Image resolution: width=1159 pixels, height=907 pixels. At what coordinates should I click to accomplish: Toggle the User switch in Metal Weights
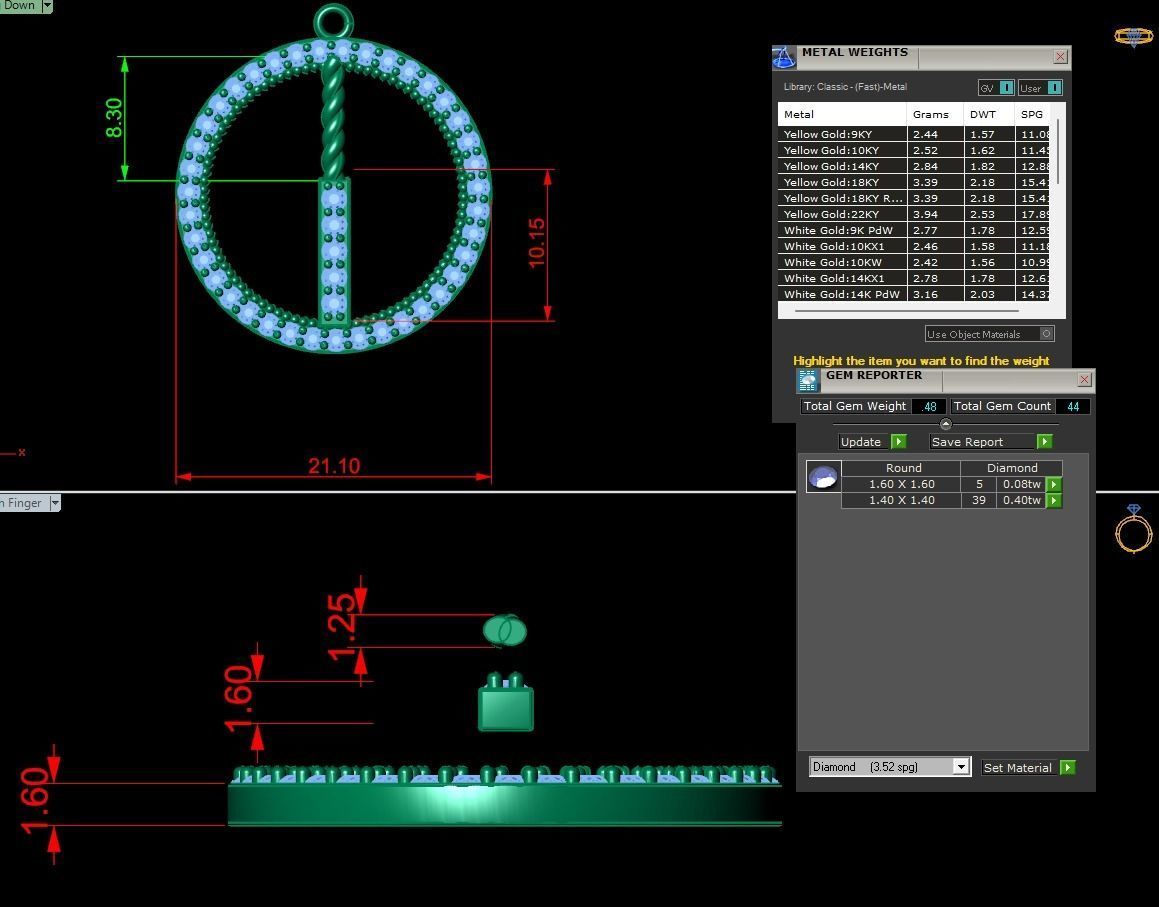tap(1054, 88)
